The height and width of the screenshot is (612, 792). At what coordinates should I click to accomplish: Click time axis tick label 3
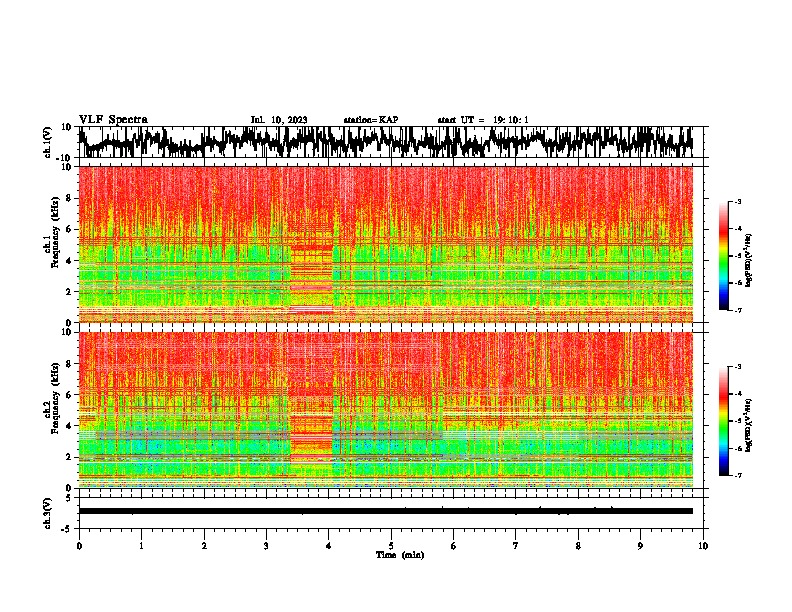[x=266, y=546]
